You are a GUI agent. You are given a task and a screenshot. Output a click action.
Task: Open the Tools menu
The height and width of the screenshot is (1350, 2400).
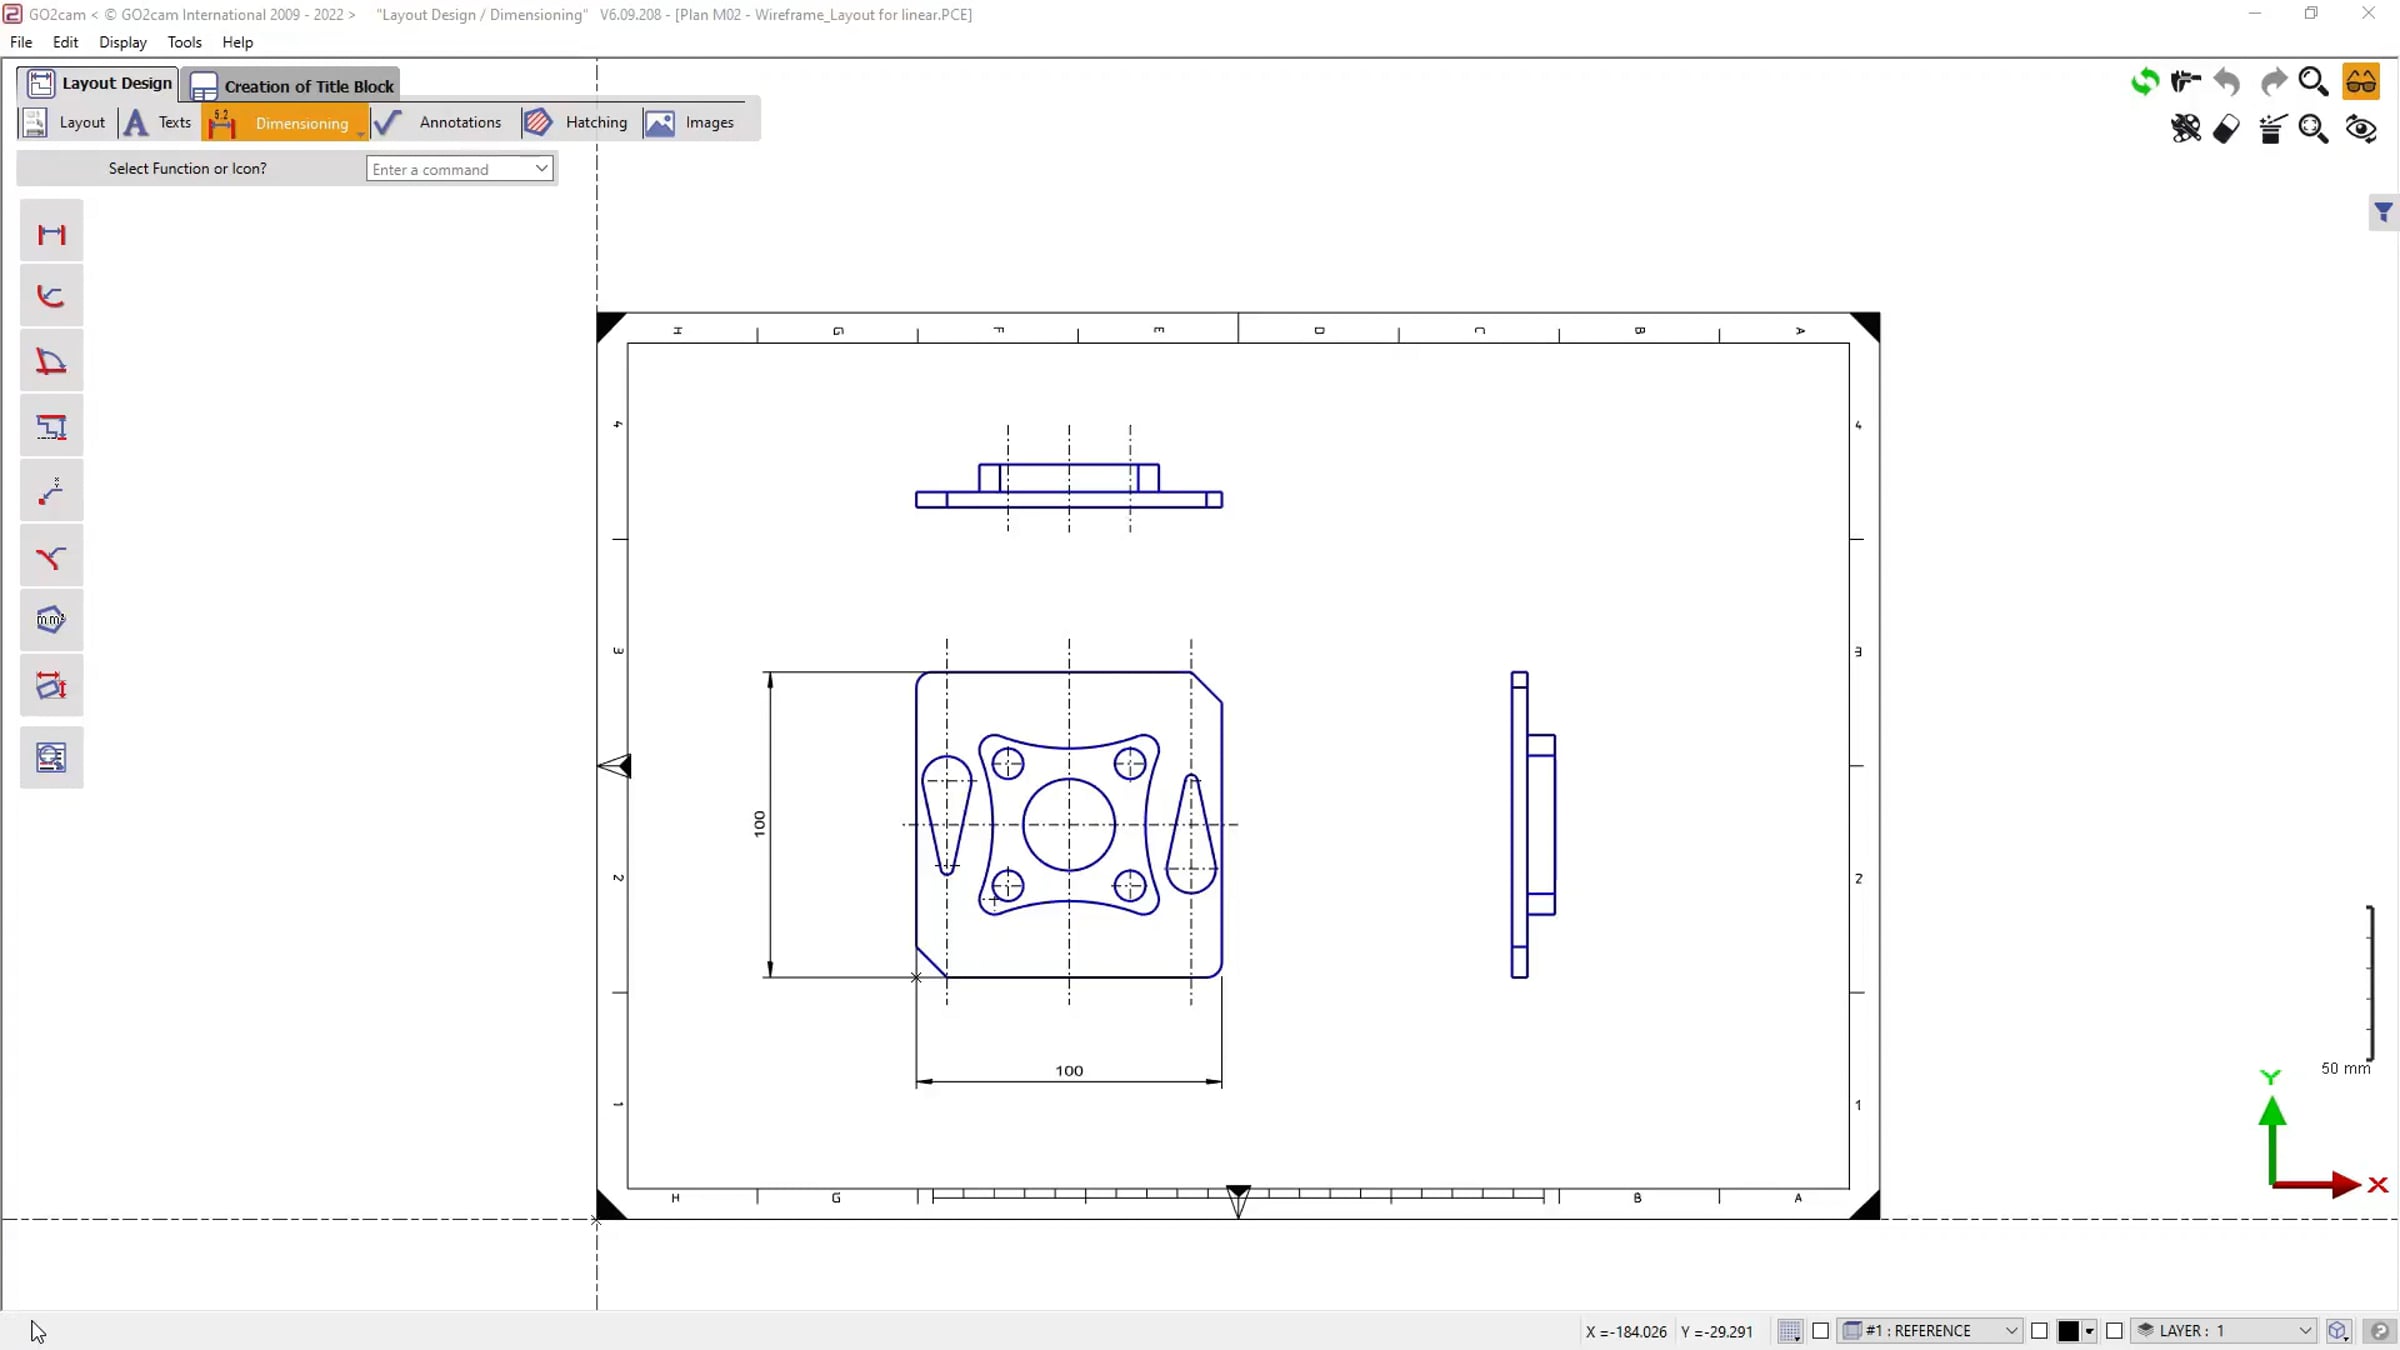[x=184, y=42]
